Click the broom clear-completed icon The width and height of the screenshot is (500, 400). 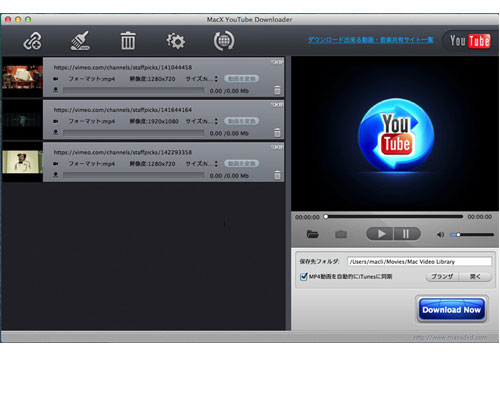(80, 41)
